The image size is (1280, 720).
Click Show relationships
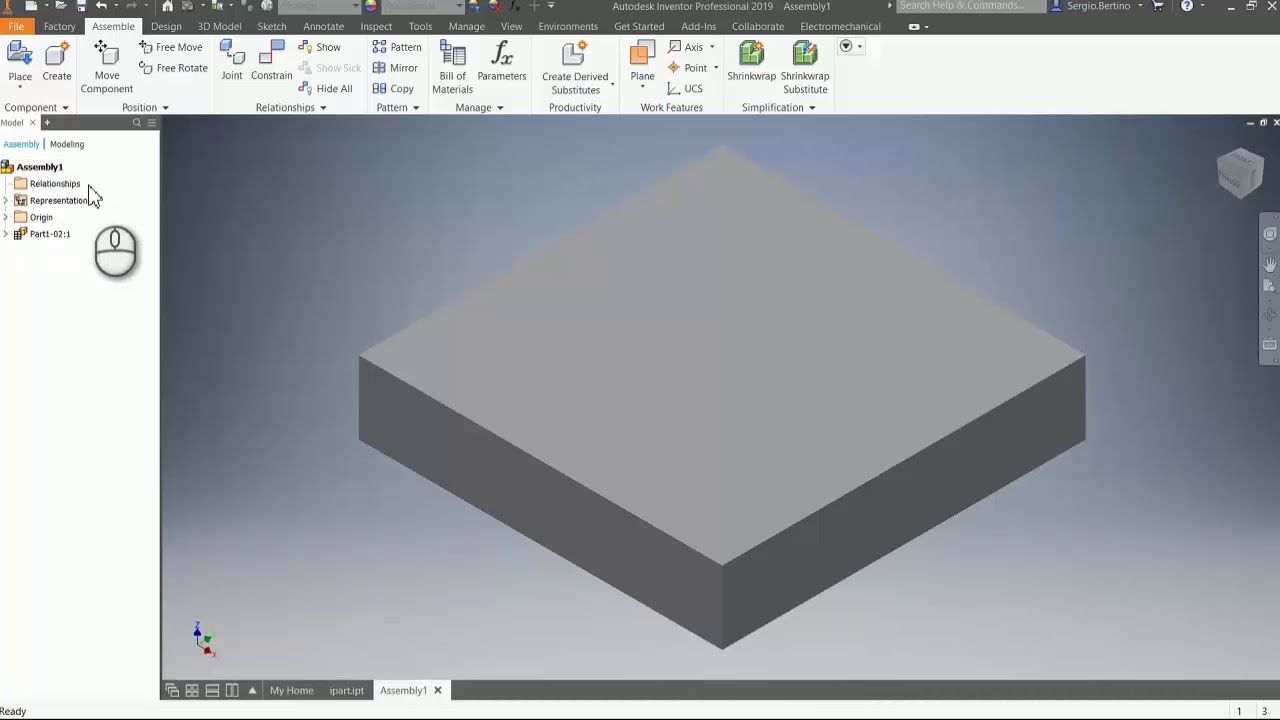pos(320,47)
